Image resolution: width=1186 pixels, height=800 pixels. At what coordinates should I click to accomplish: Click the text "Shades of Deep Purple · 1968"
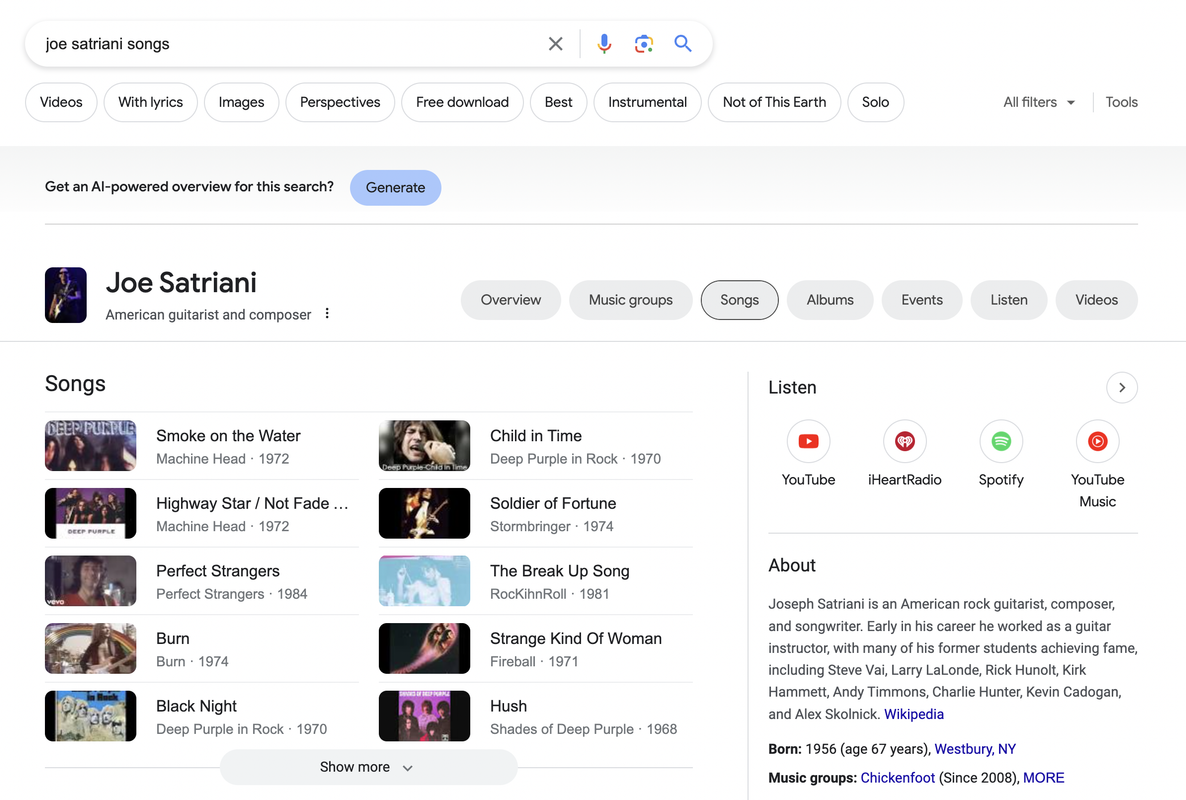[x=583, y=729]
